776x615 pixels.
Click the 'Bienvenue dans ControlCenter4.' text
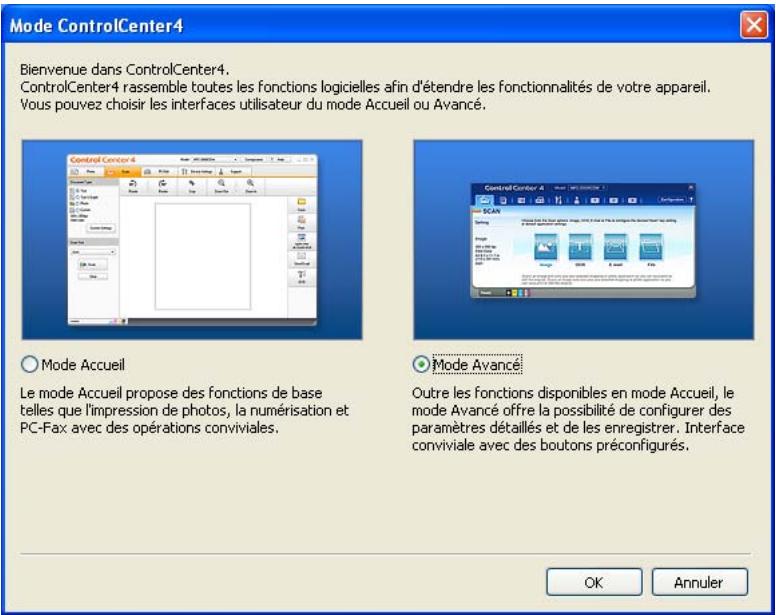click(x=124, y=69)
